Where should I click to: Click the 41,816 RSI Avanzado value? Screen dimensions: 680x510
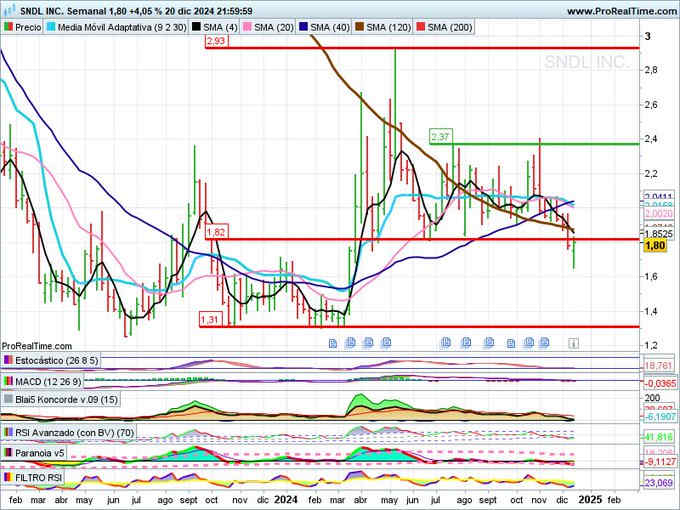click(x=659, y=437)
